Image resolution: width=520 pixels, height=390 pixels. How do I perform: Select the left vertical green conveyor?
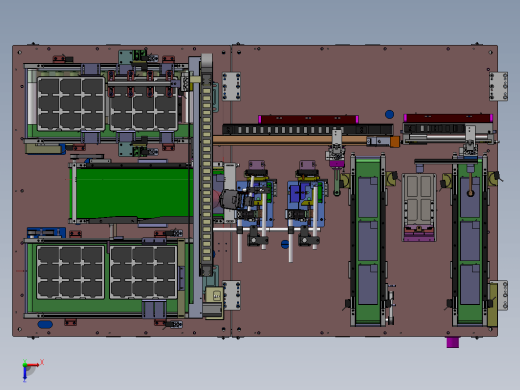point(368,241)
